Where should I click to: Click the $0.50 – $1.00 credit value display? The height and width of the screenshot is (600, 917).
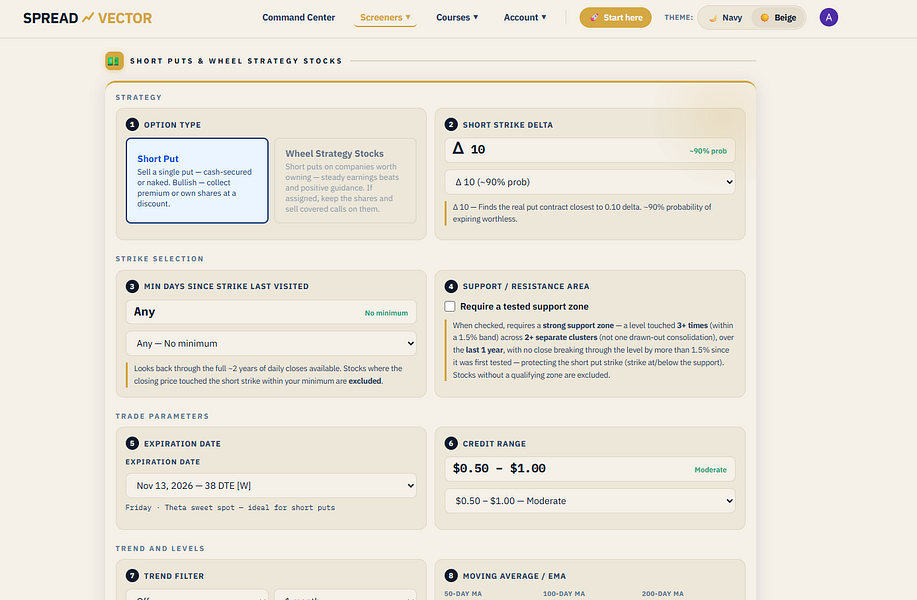coord(590,469)
